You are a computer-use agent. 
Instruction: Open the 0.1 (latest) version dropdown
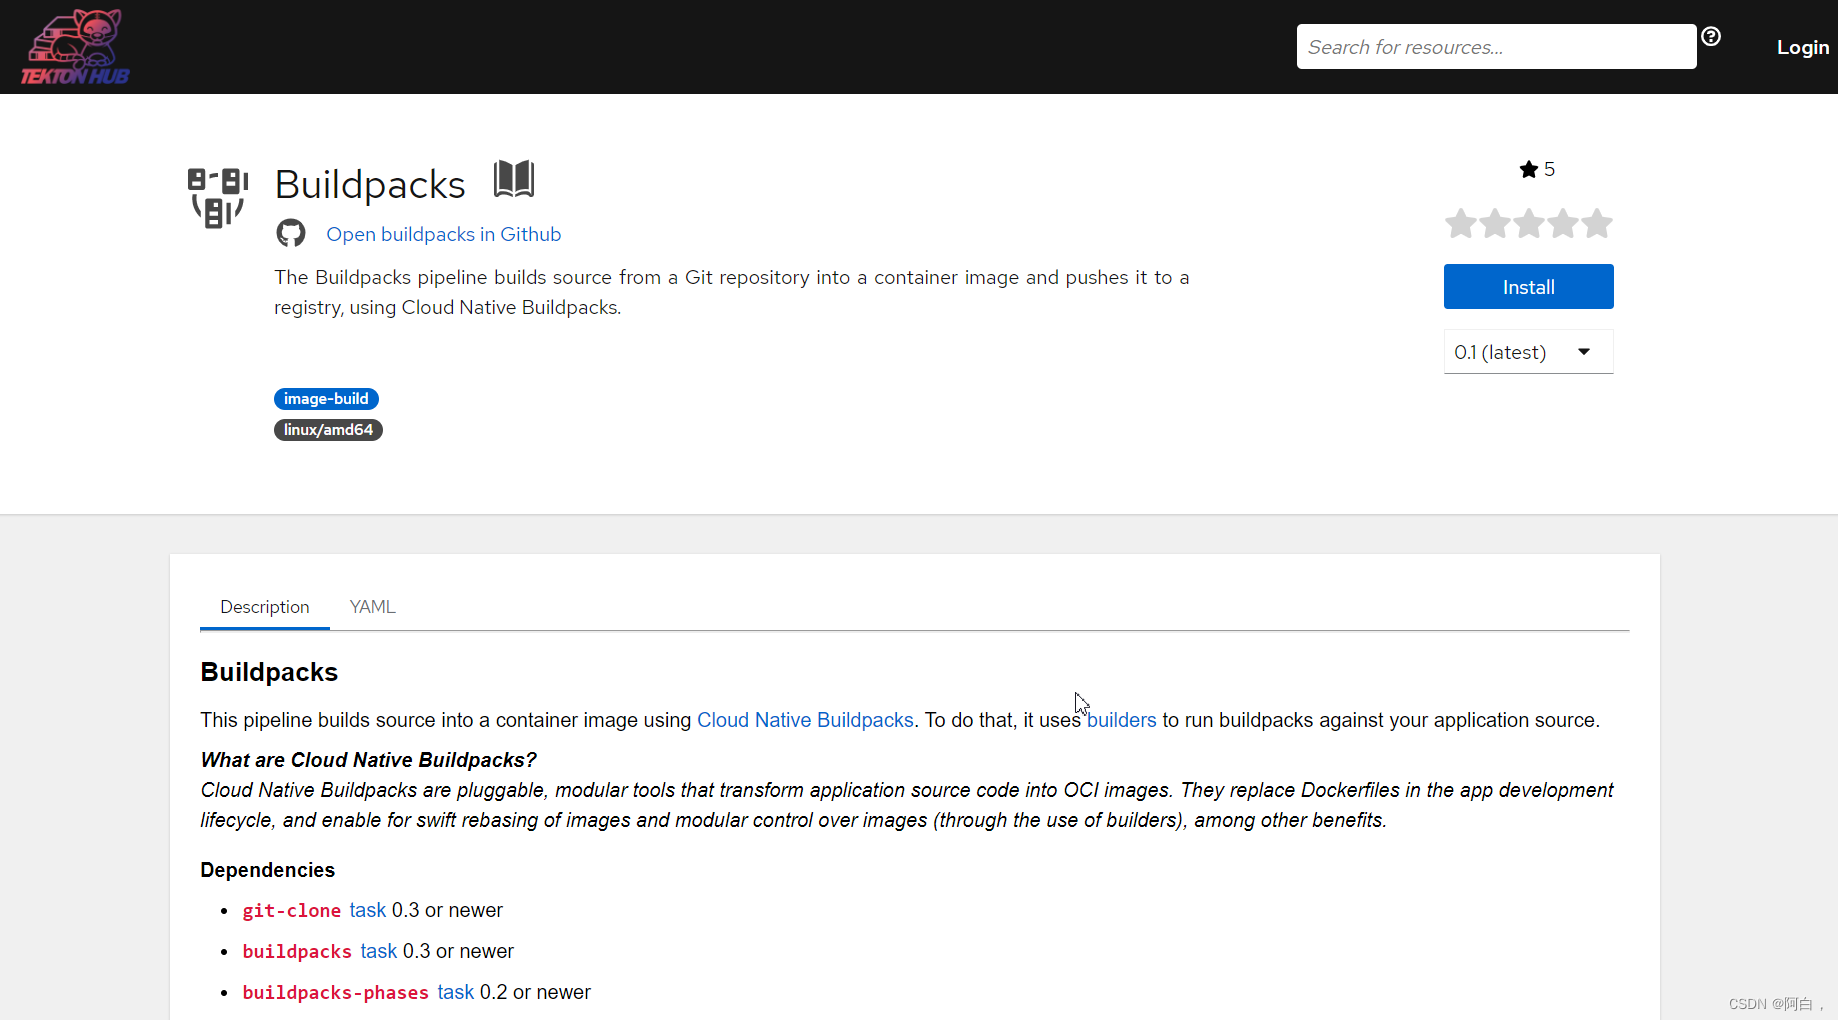click(1528, 352)
